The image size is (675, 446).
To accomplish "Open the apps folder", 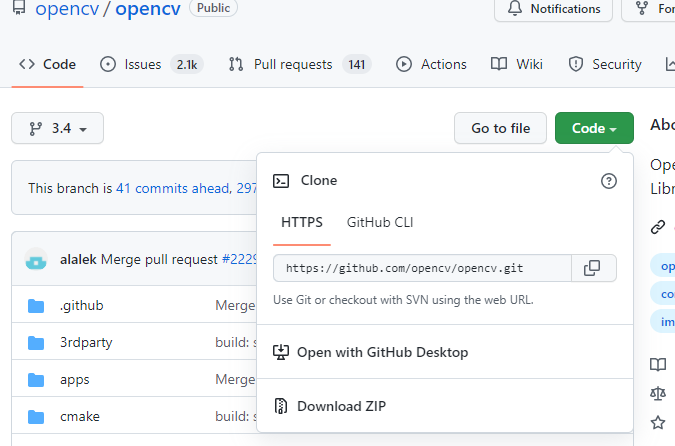I will tap(74, 379).
